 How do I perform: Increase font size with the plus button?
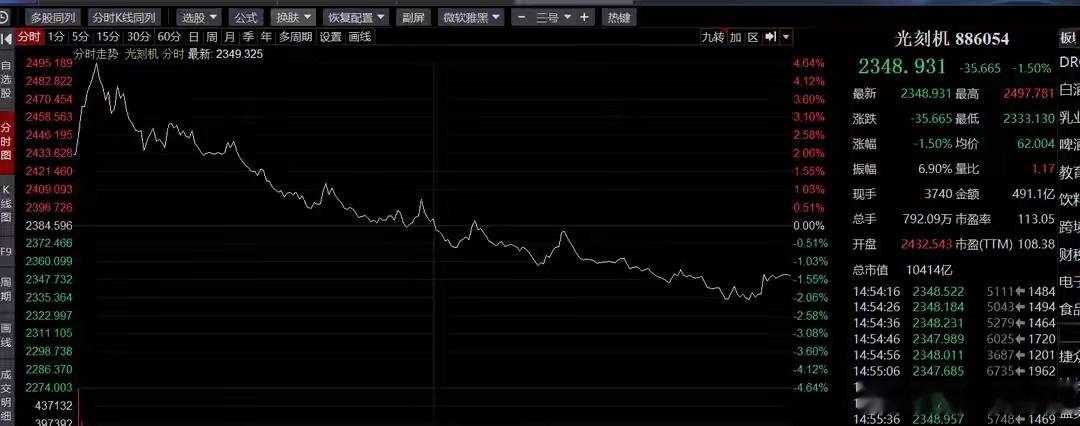(584, 17)
